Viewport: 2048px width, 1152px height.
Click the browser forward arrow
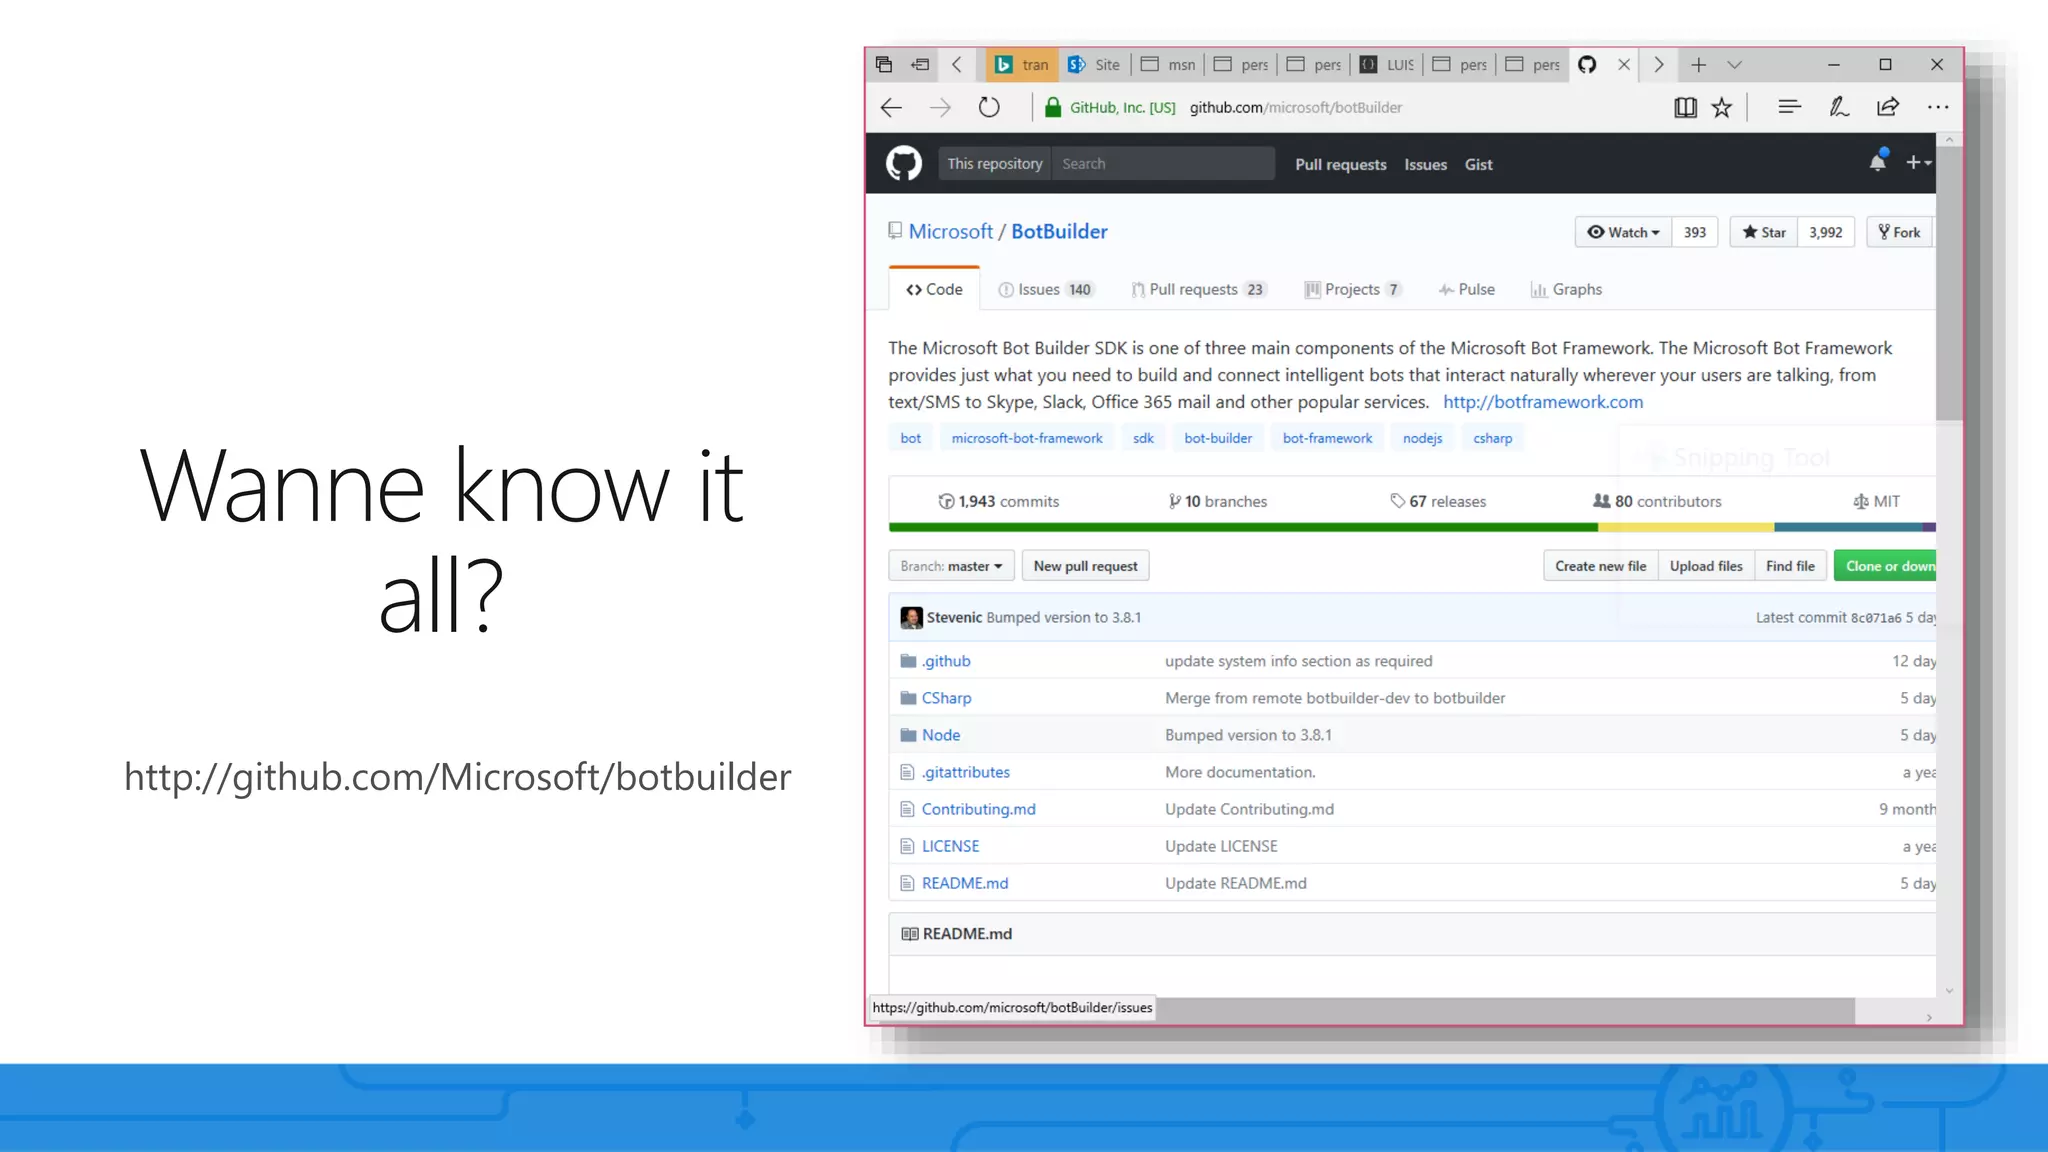point(940,107)
